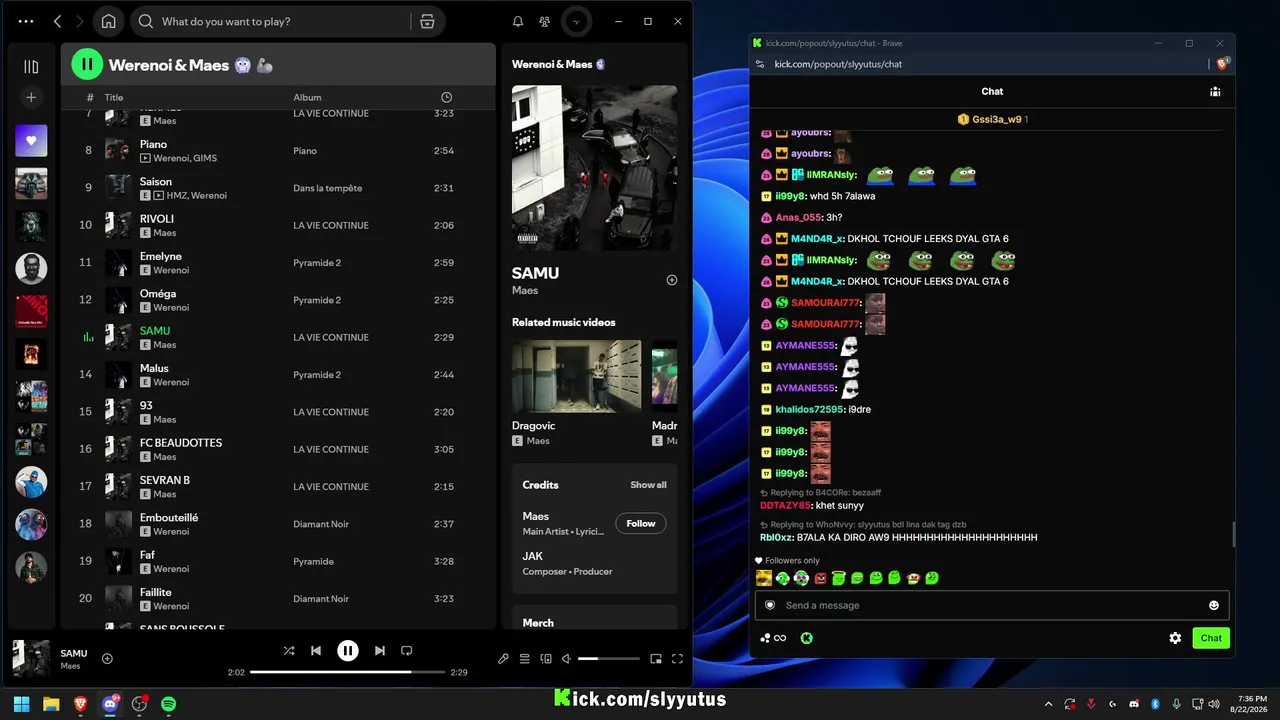Send message with the green Chat button
The image size is (1280, 720).
click(x=1211, y=638)
